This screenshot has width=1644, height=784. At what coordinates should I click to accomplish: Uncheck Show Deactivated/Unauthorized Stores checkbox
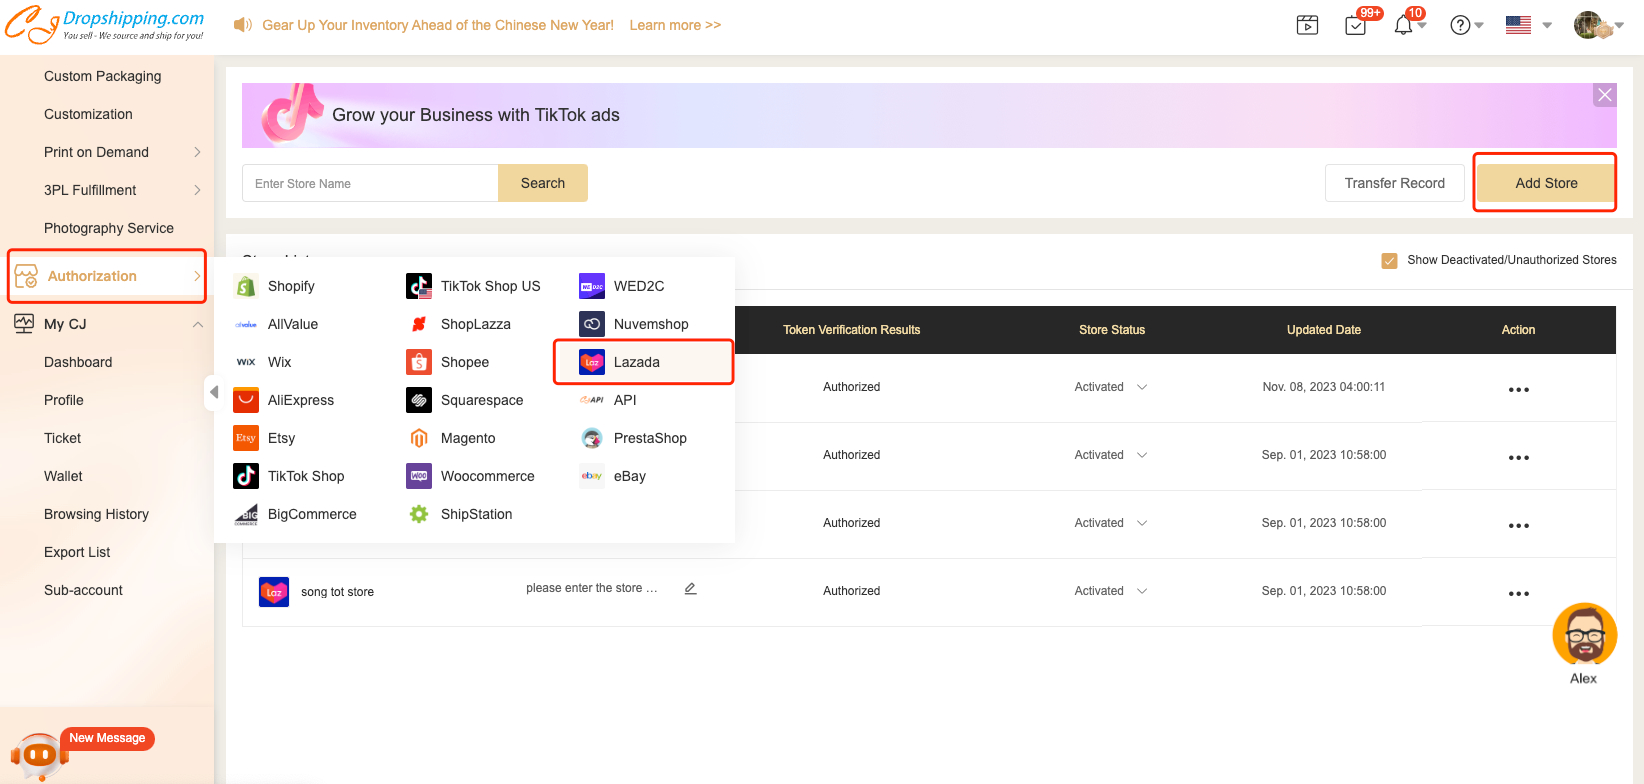click(1389, 260)
